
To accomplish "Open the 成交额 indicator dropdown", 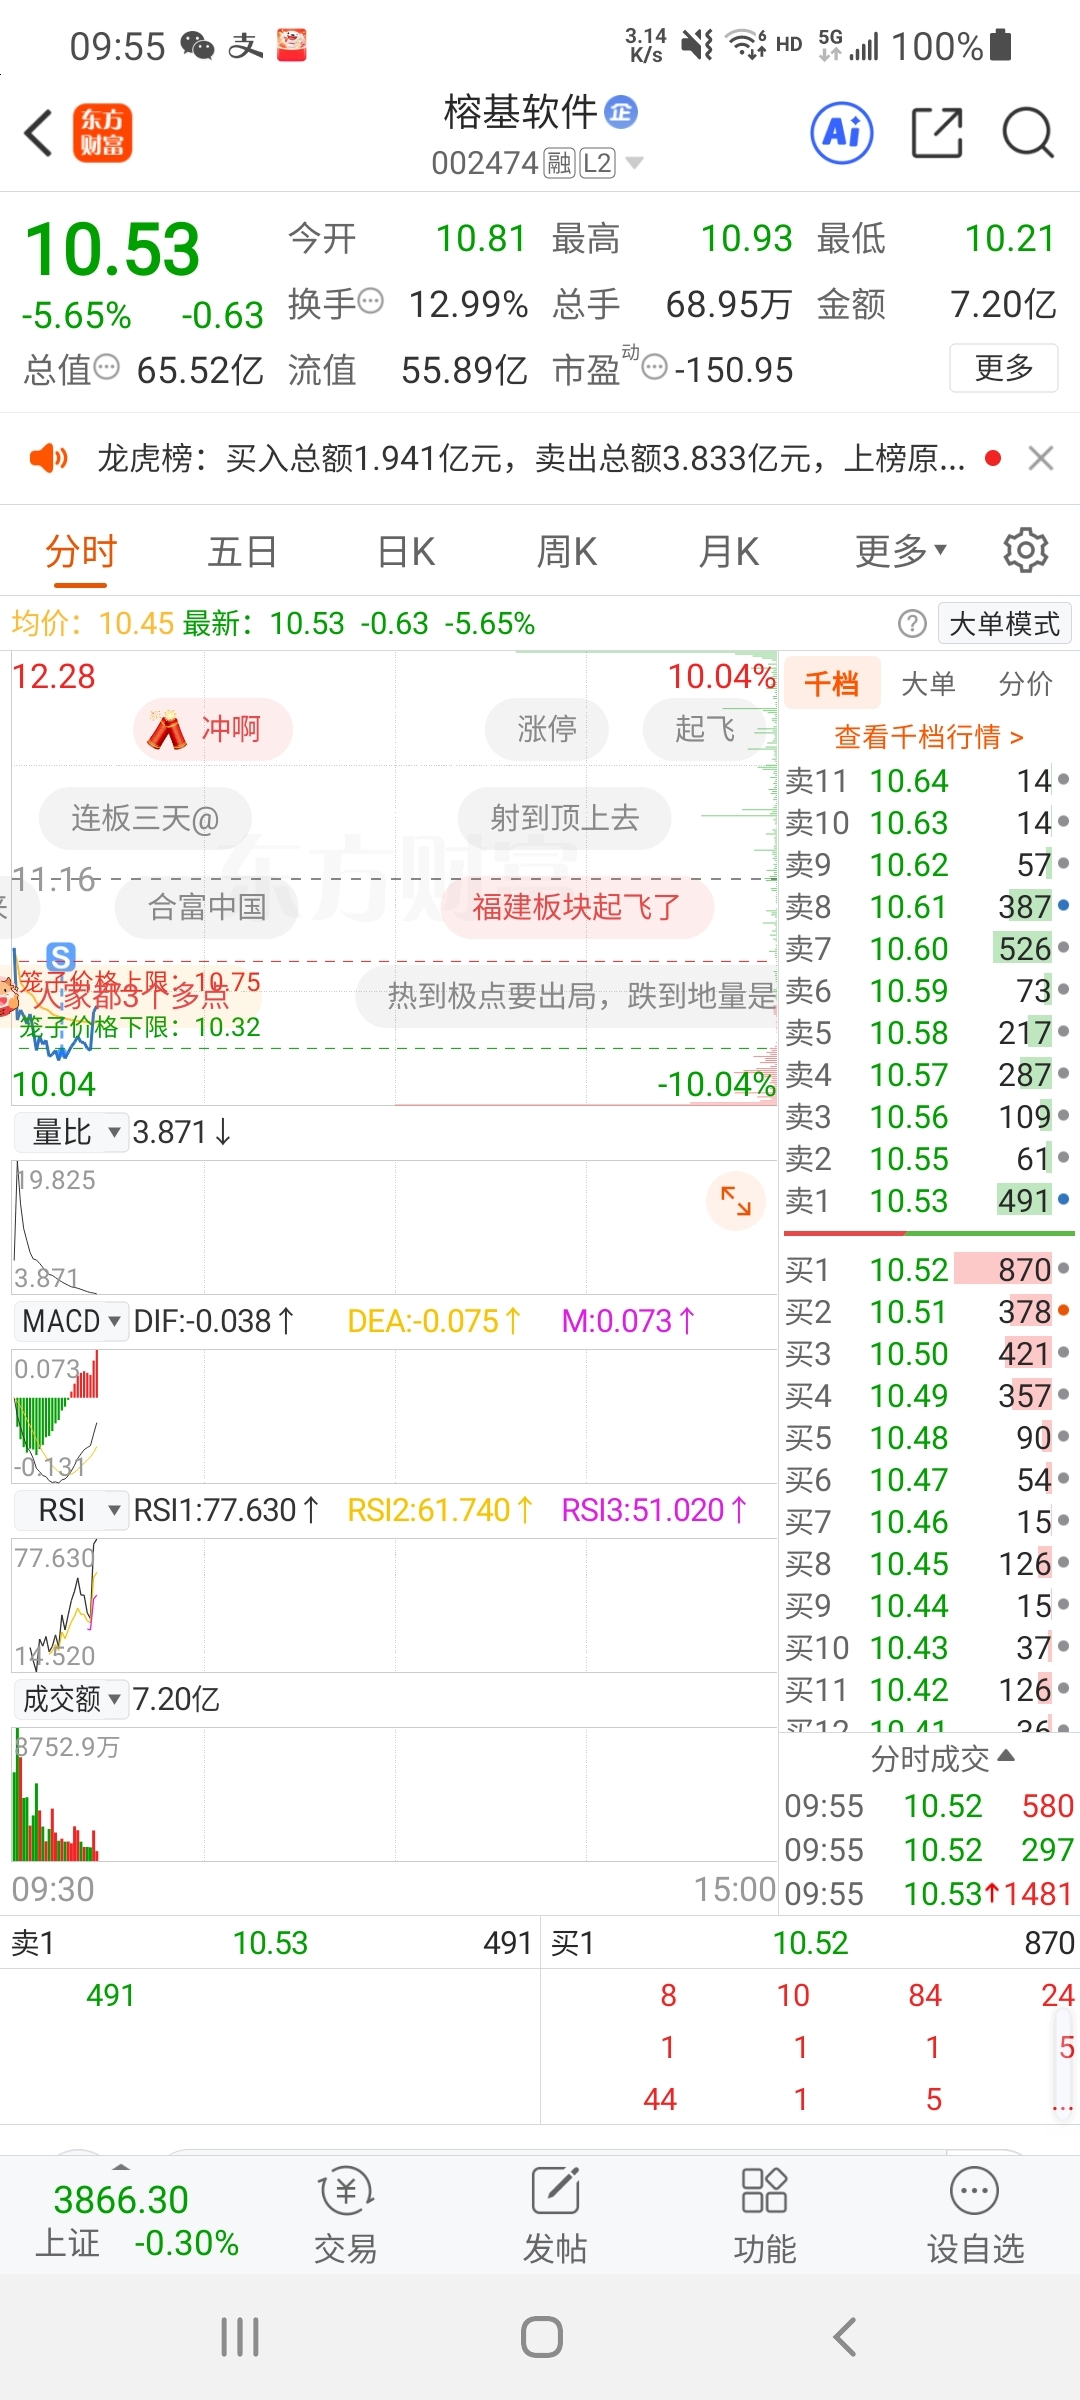I will (x=72, y=1699).
